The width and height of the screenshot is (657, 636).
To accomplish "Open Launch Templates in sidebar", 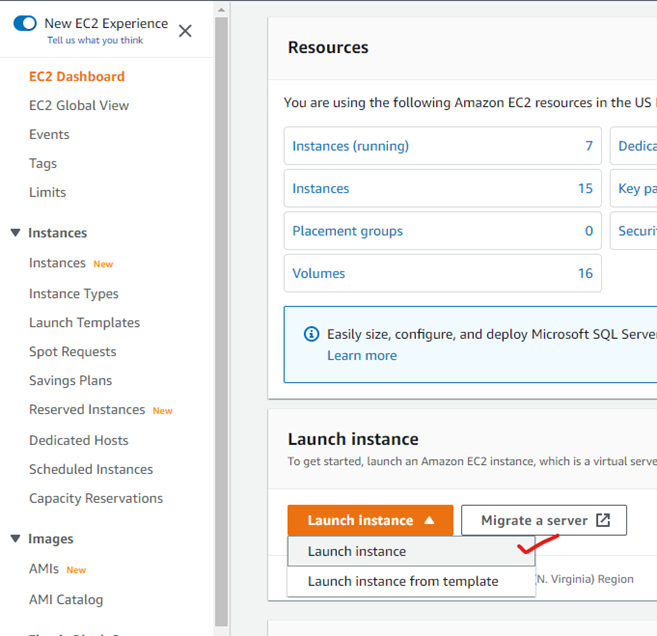I will pos(84,323).
